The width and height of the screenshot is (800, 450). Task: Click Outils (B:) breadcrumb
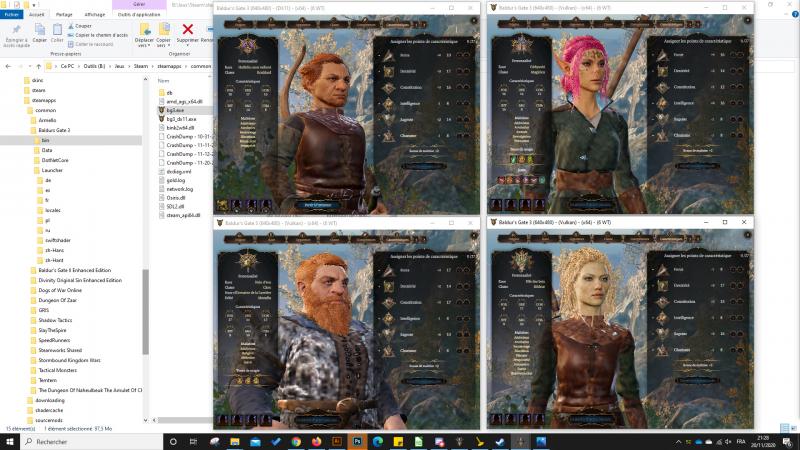point(94,66)
